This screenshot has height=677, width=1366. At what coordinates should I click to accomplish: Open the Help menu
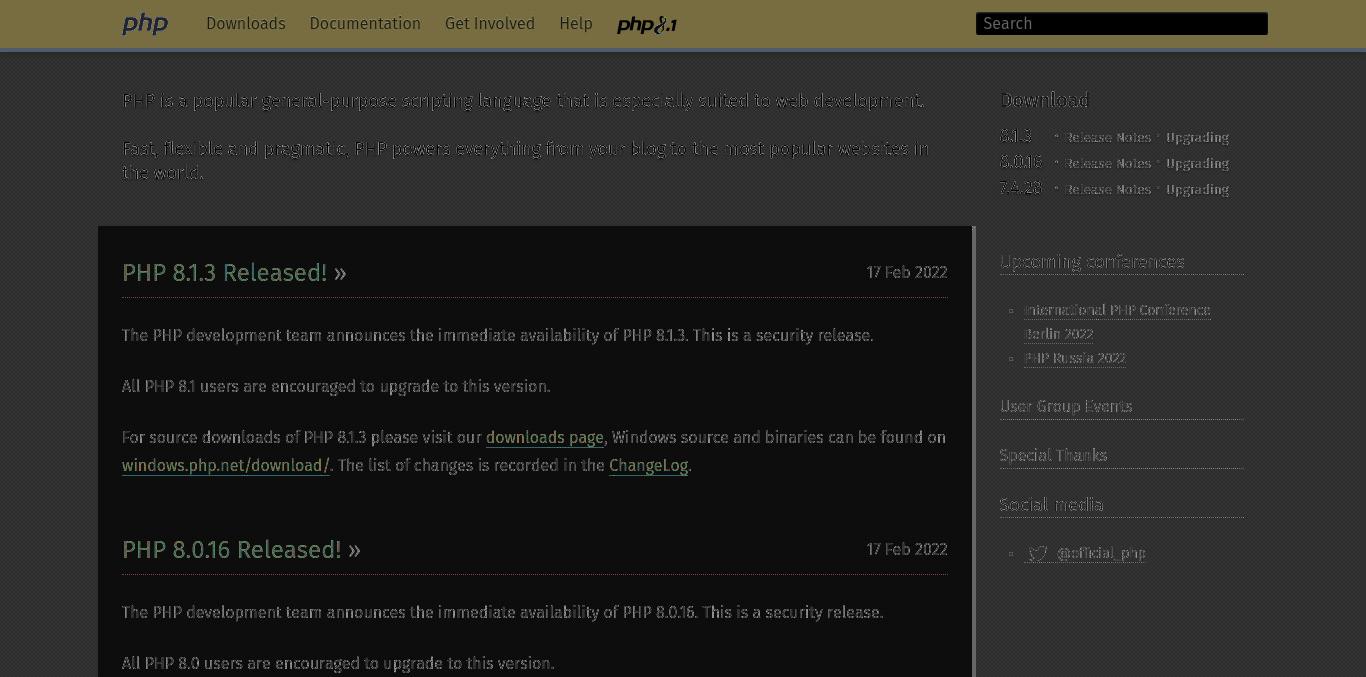[x=576, y=24]
